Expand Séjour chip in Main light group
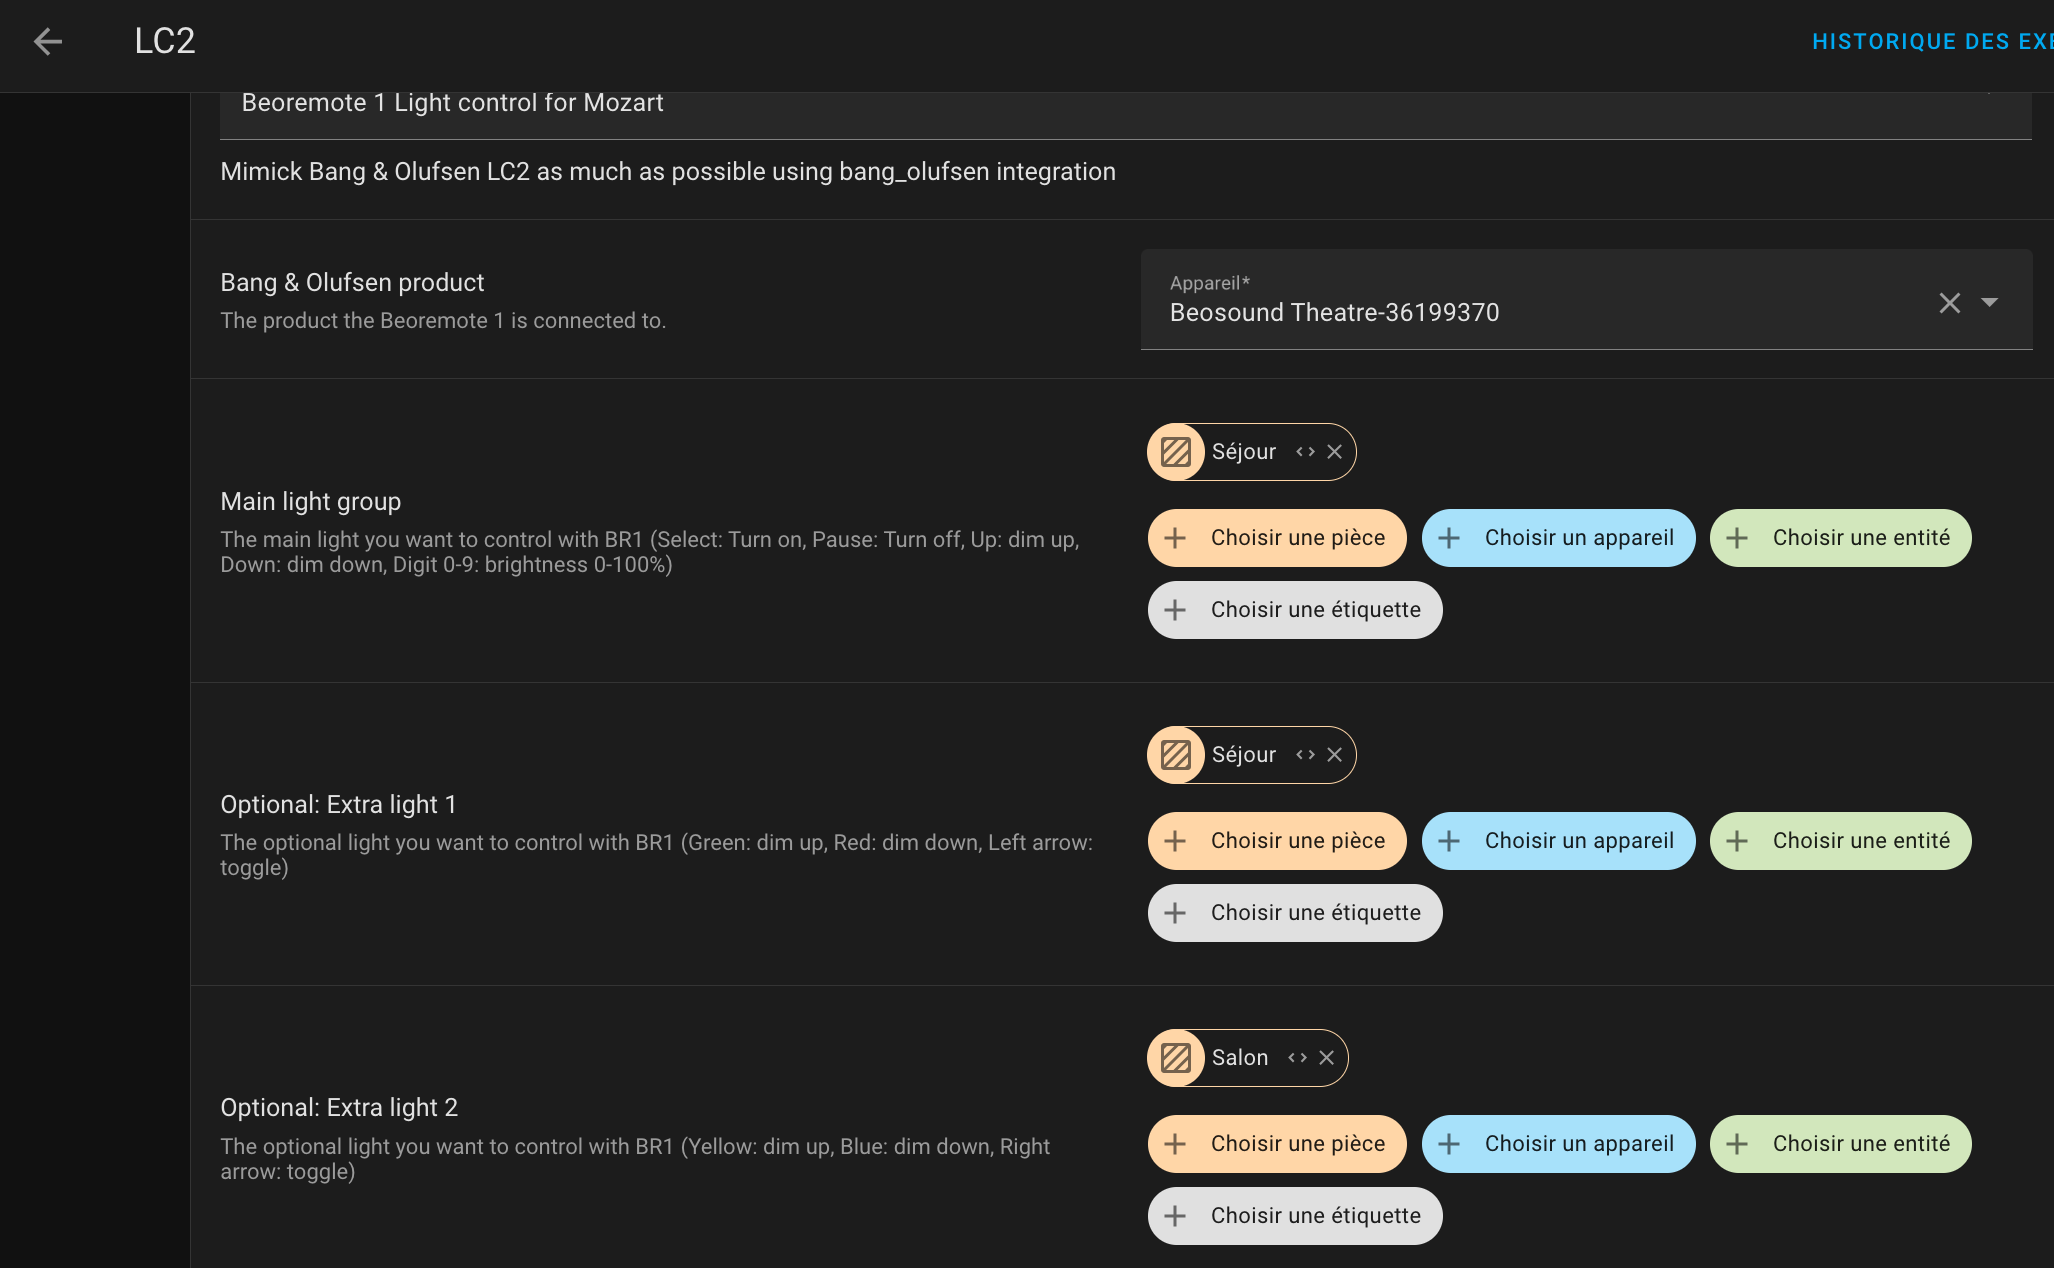This screenshot has width=2054, height=1268. click(1304, 452)
